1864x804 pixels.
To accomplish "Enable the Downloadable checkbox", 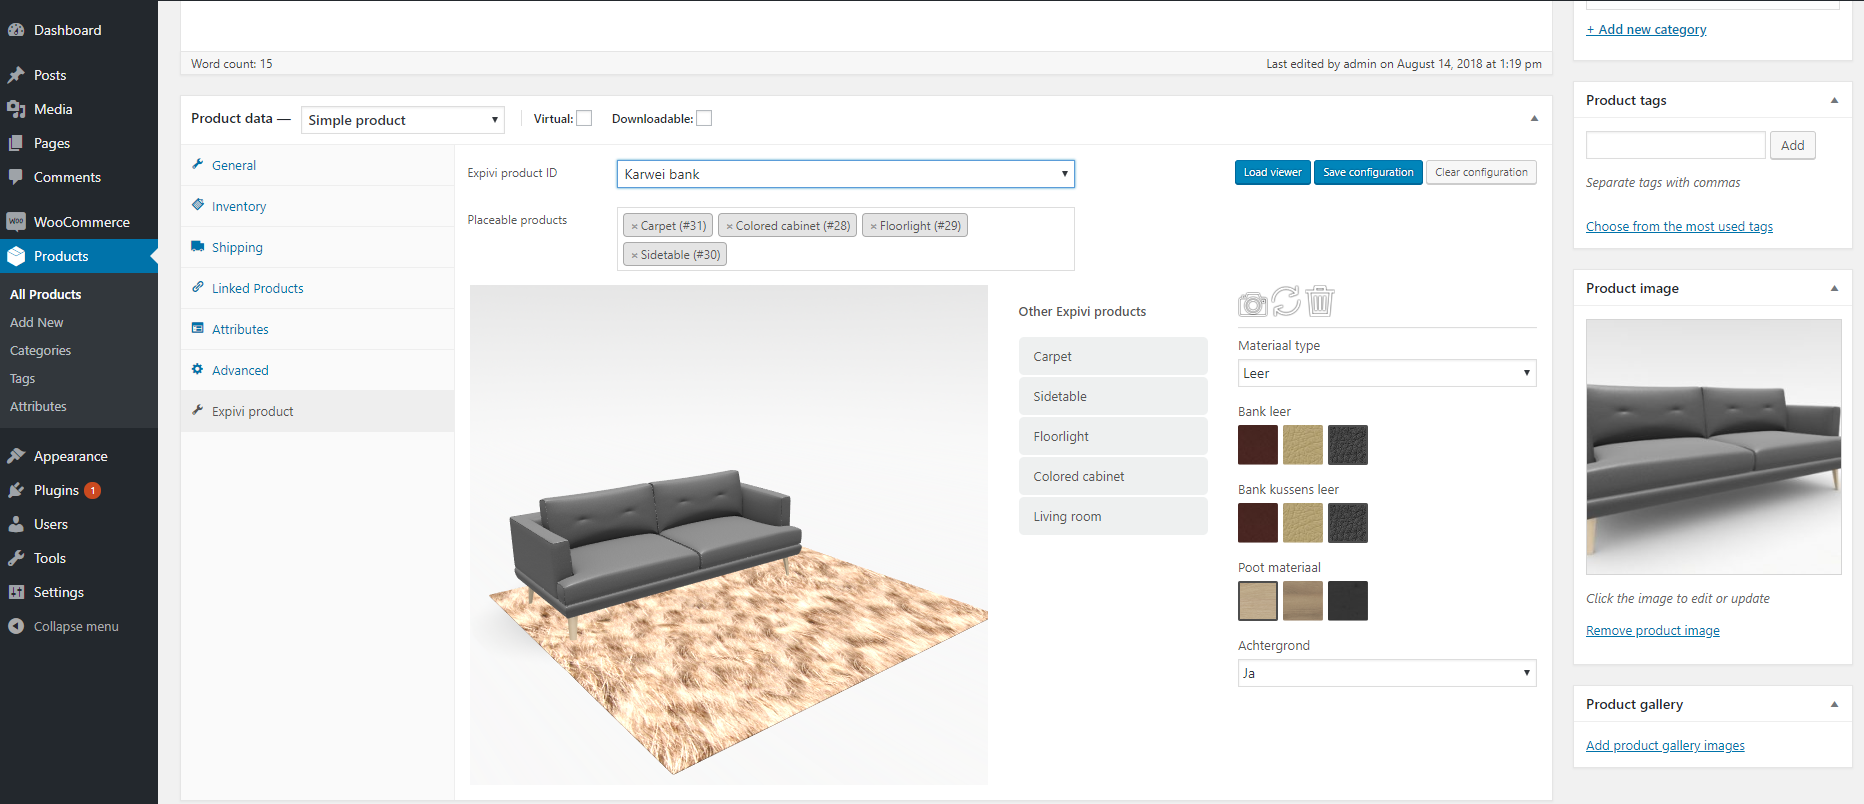I will pyautogui.click(x=704, y=118).
